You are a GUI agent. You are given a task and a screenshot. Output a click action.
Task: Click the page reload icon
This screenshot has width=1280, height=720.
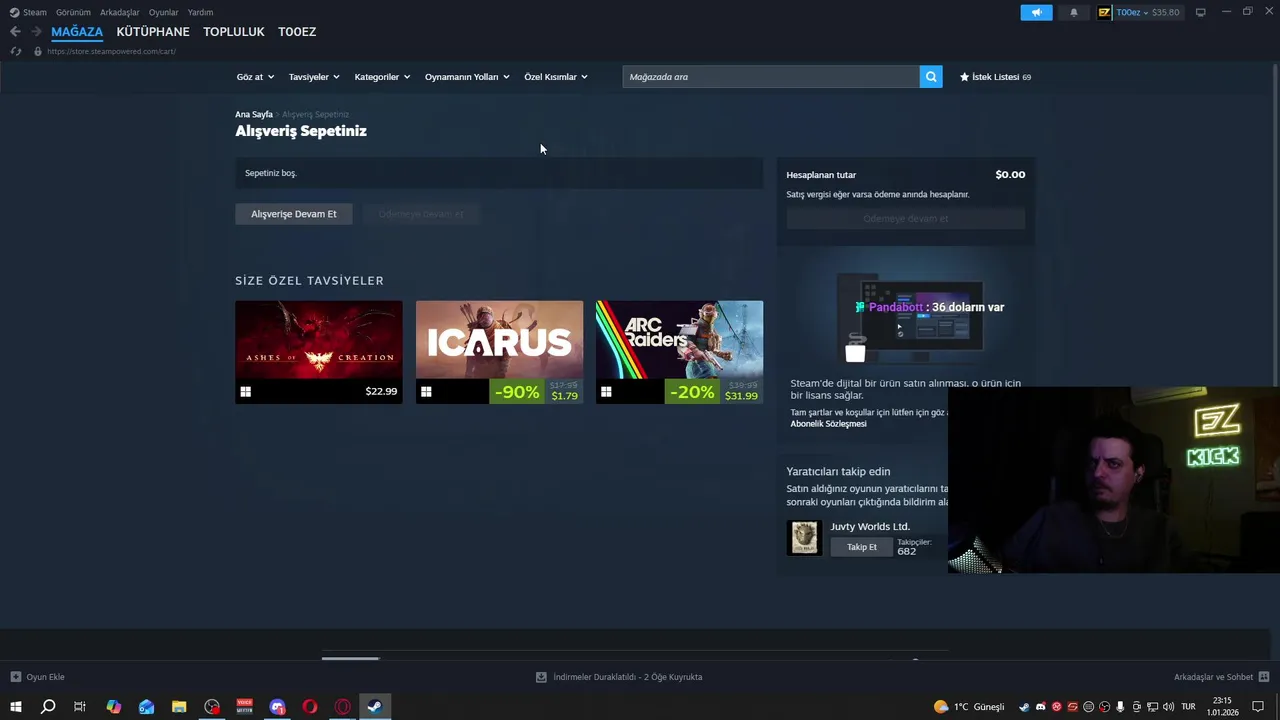click(x=15, y=51)
